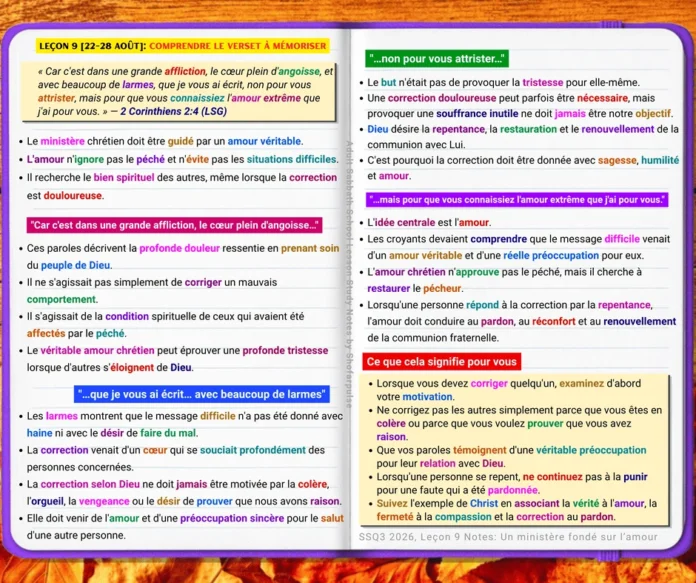
Task: Click the dark blue word "comprendre"
Action: tap(498, 239)
